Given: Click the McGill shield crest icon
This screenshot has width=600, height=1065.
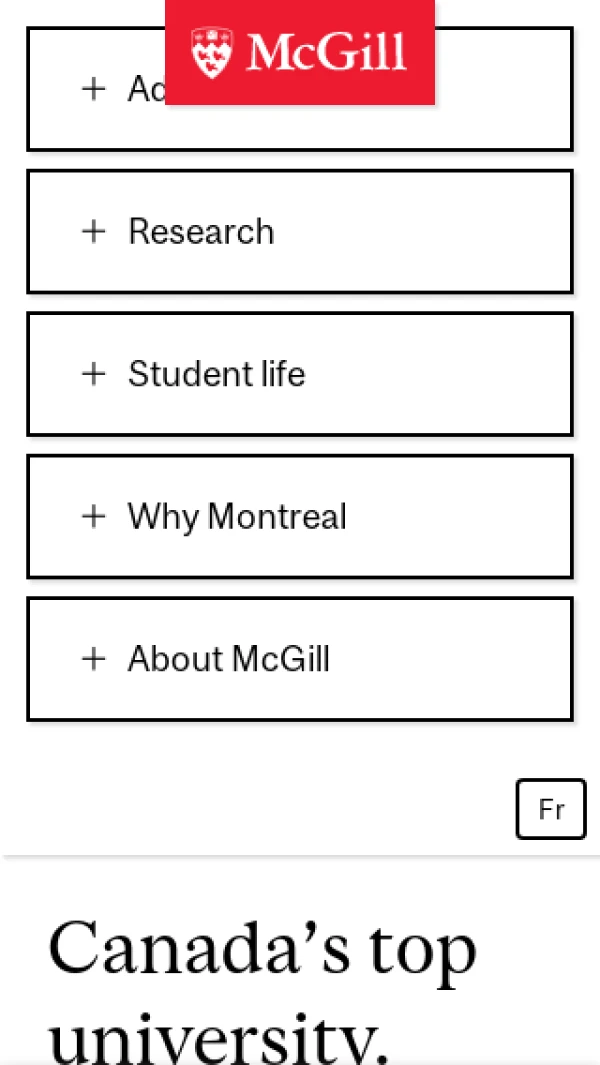Looking at the screenshot, I should click(212, 52).
